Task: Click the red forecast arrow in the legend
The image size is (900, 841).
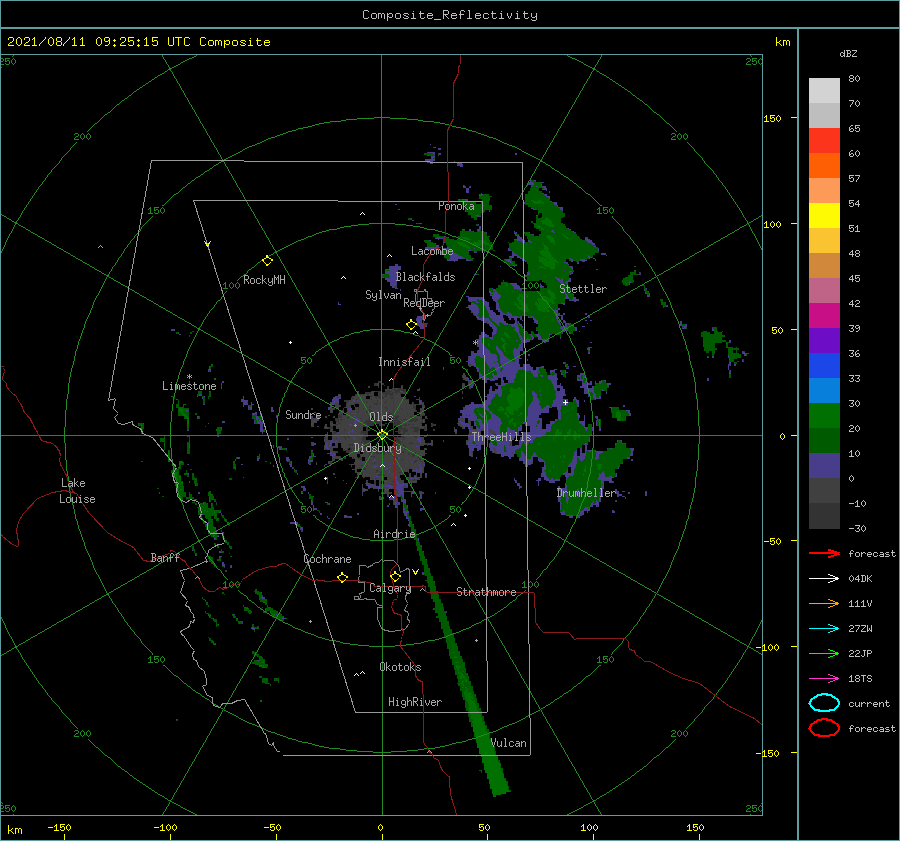Action: coord(824,553)
